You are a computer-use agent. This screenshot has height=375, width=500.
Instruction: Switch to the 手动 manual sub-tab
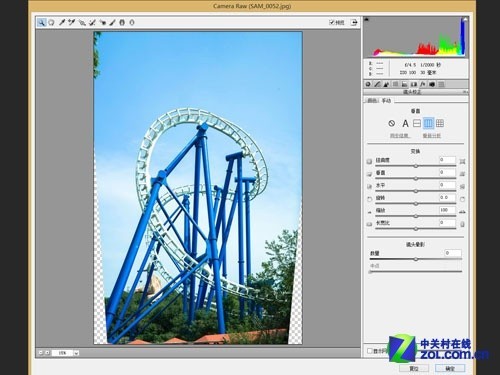click(x=386, y=100)
